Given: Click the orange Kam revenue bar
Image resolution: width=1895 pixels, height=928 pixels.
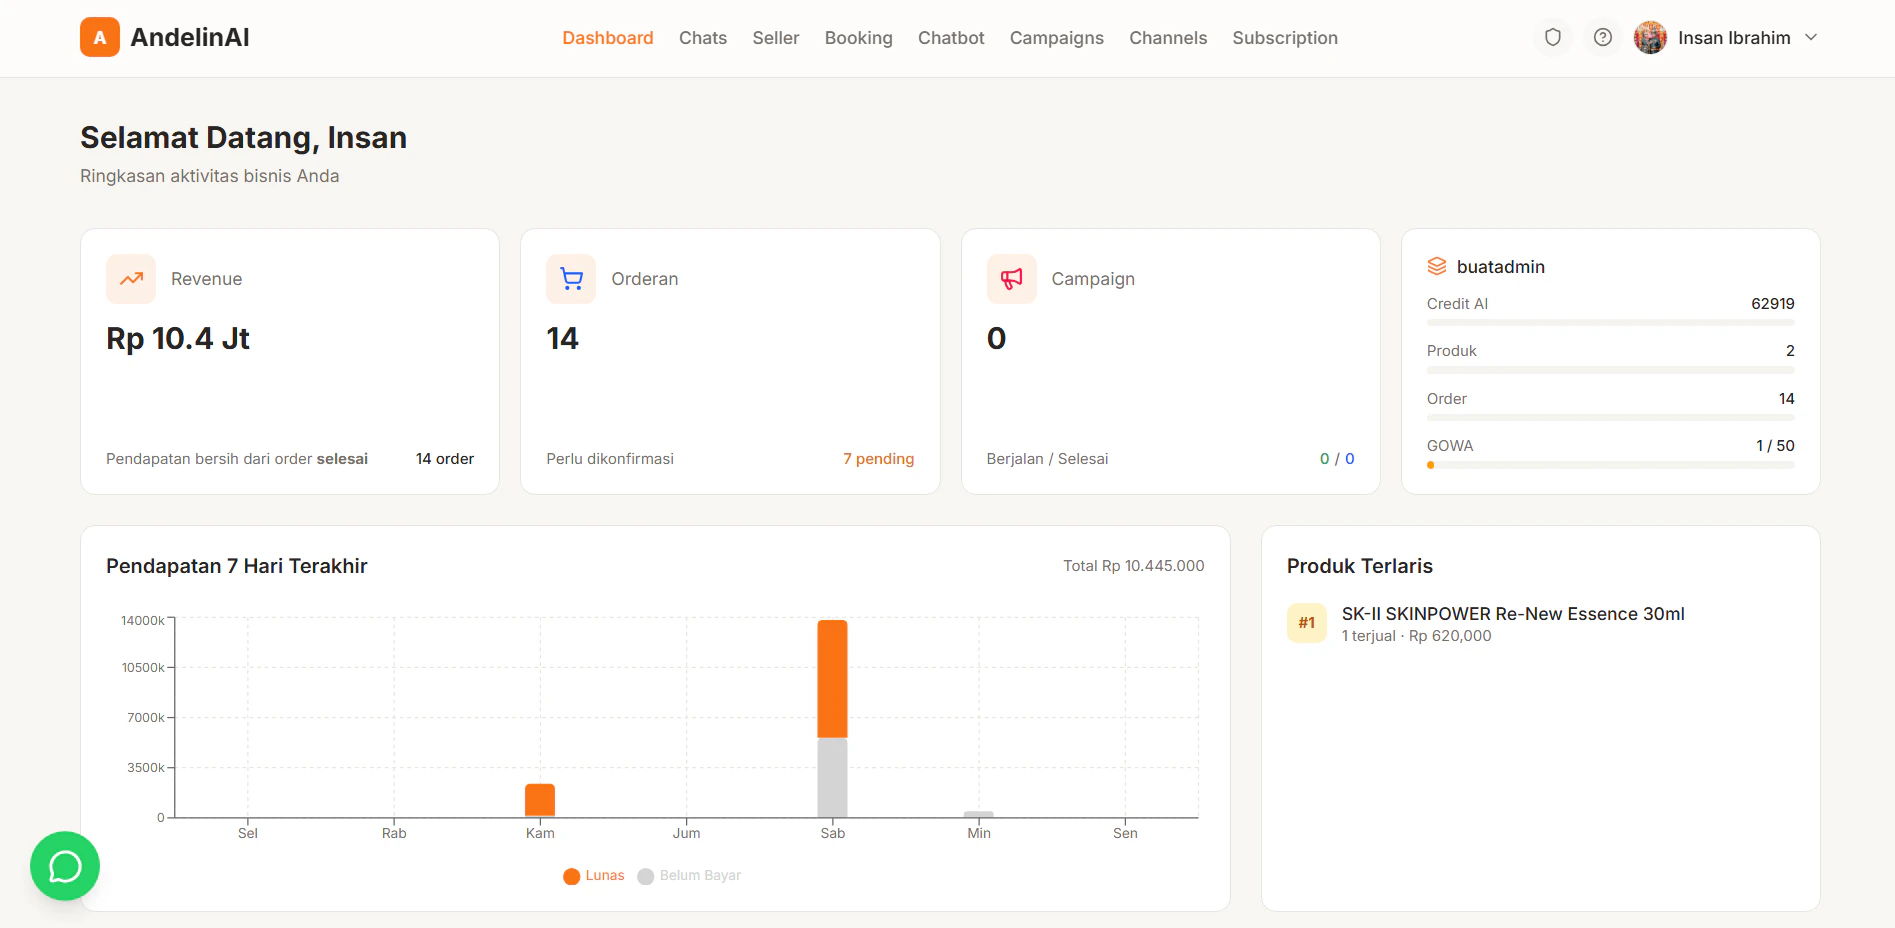Looking at the screenshot, I should pos(540,800).
